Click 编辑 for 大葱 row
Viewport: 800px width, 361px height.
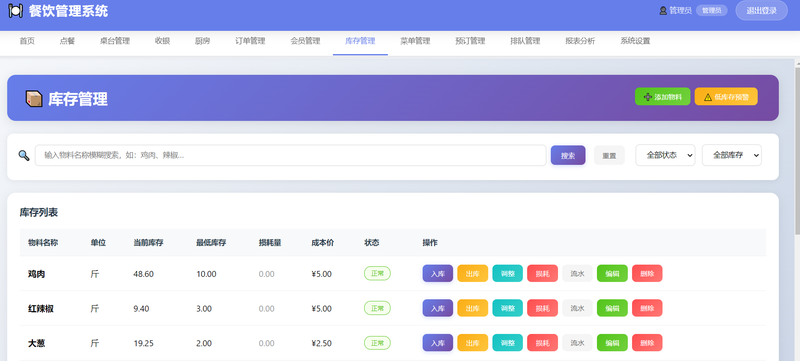612,343
